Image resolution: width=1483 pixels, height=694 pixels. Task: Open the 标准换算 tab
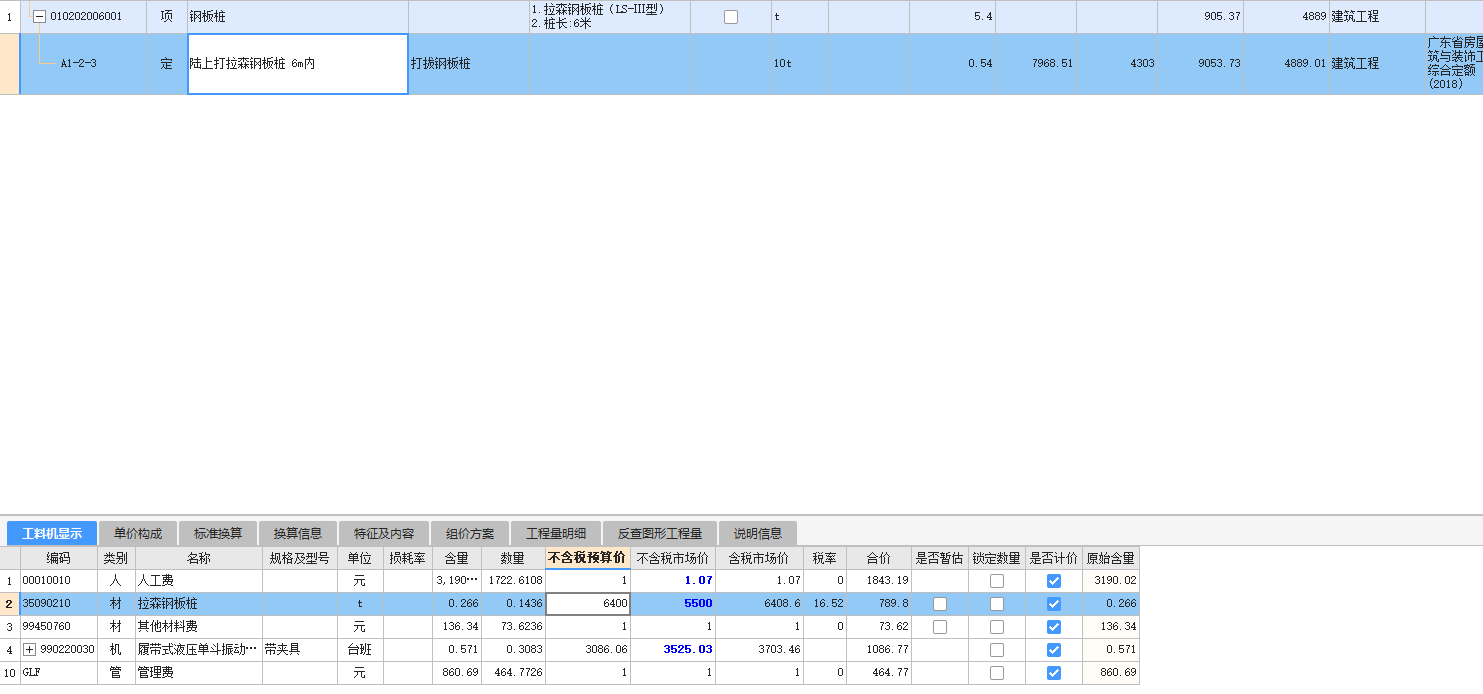(218, 533)
